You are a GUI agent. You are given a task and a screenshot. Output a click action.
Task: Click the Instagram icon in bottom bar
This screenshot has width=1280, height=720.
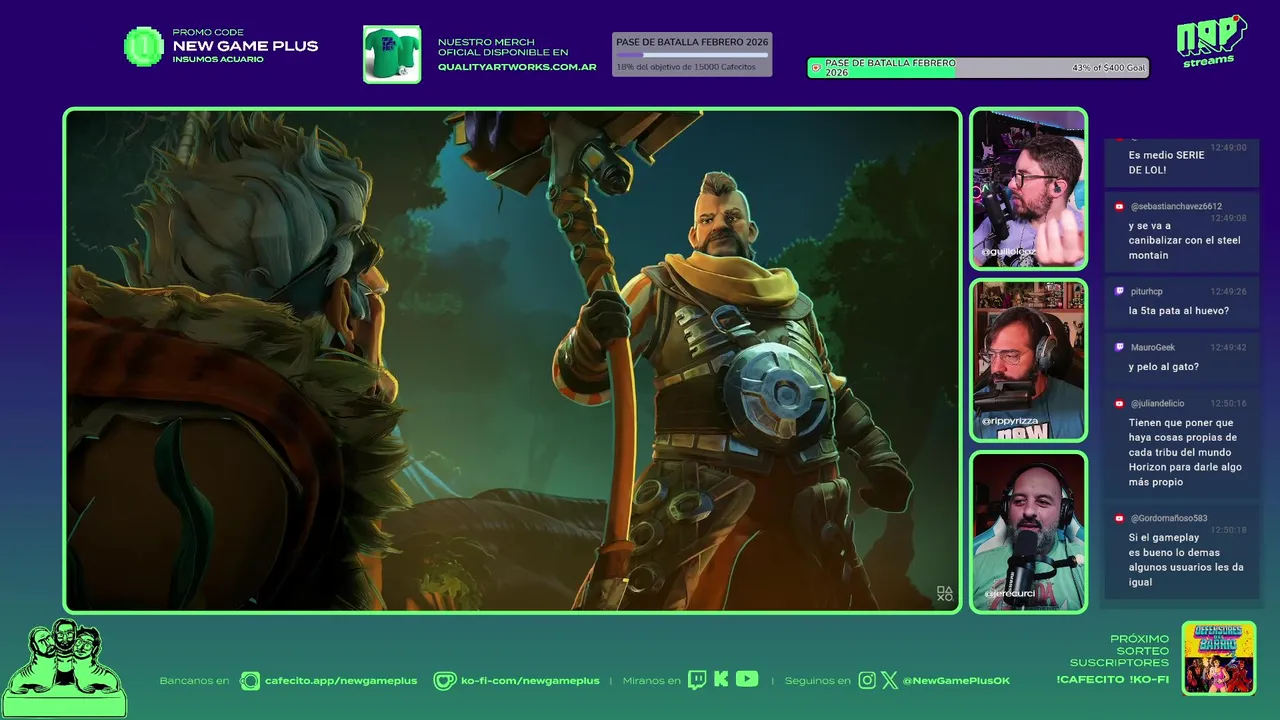(867, 680)
